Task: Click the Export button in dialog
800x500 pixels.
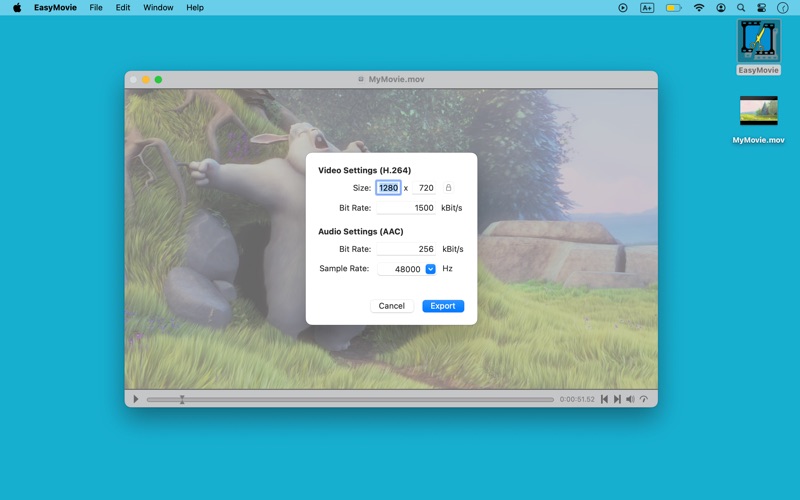Action: [443, 306]
